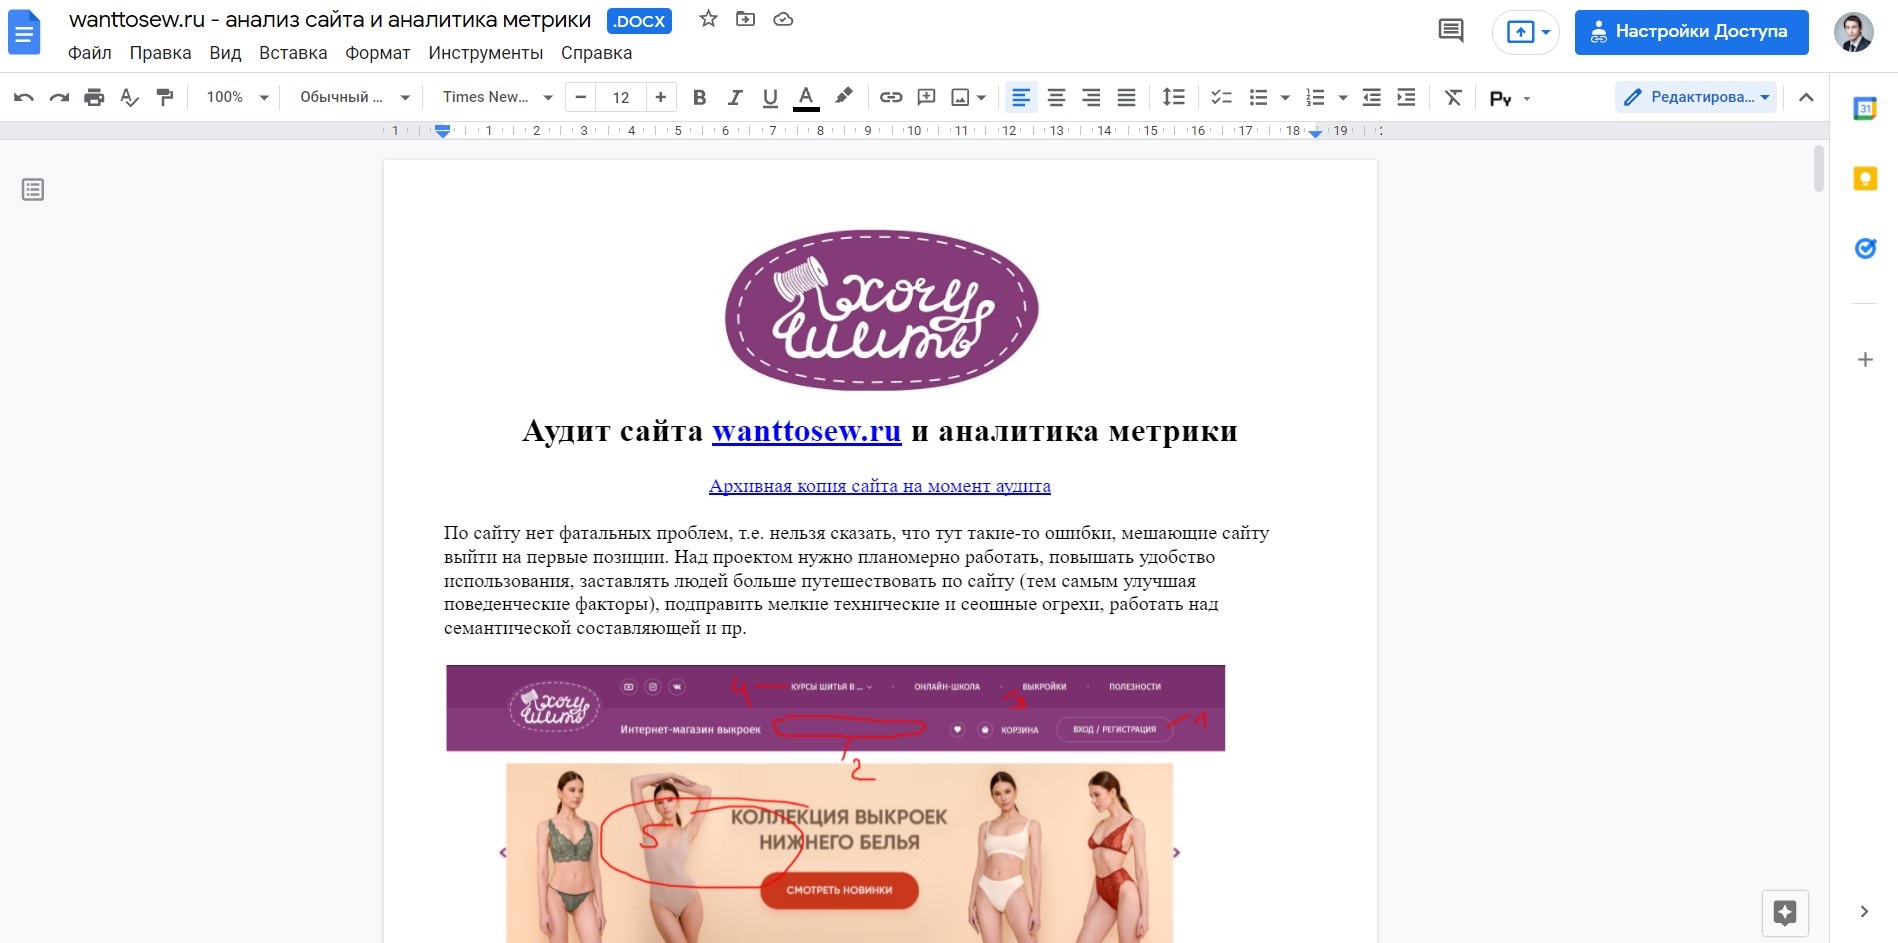The image size is (1898, 943).
Task: Toggle underline formatting
Action: (x=770, y=97)
